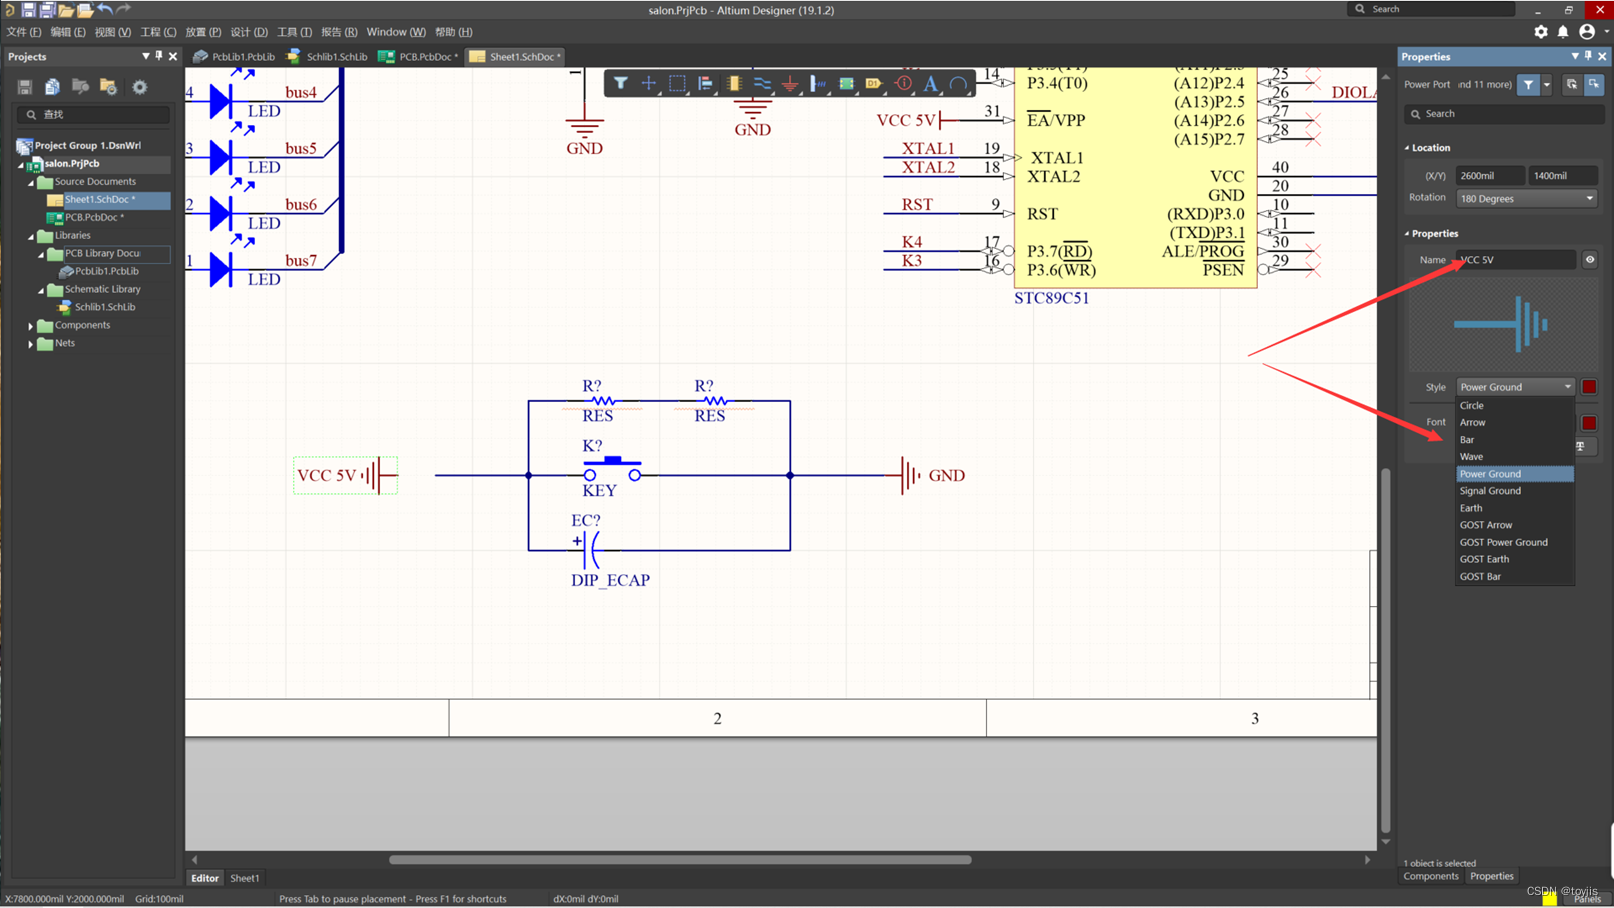Image resolution: width=1614 pixels, height=908 pixels.
Task: Click the Place Part component icon
Action: pyautogui.click(x=734, y=84)
